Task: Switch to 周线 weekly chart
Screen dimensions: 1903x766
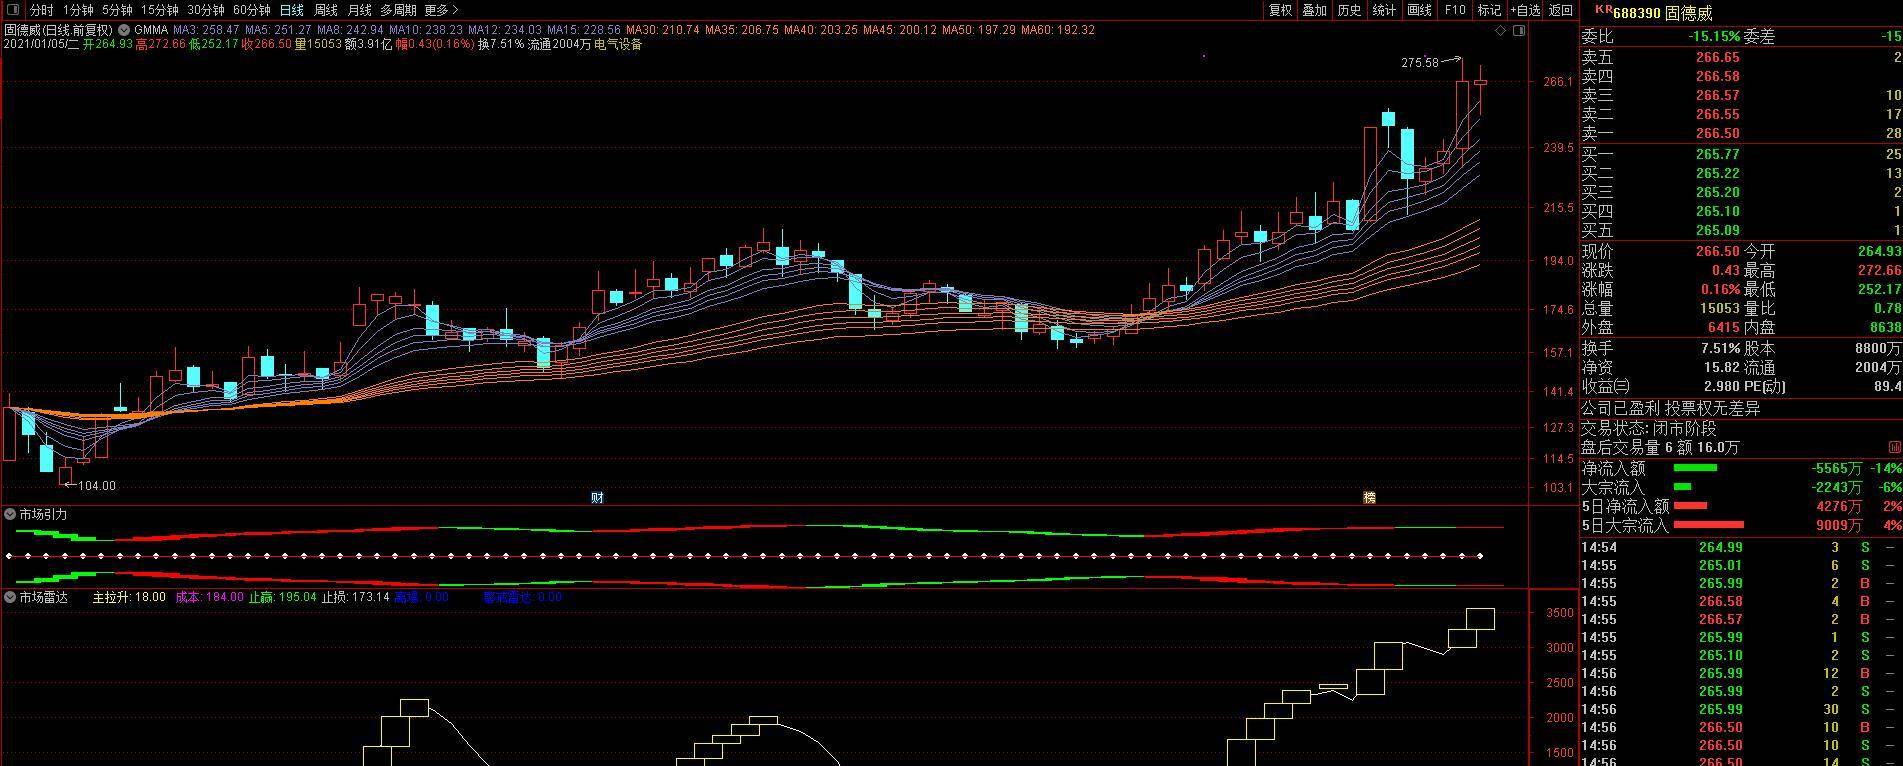Action: [x=326, y=10]
